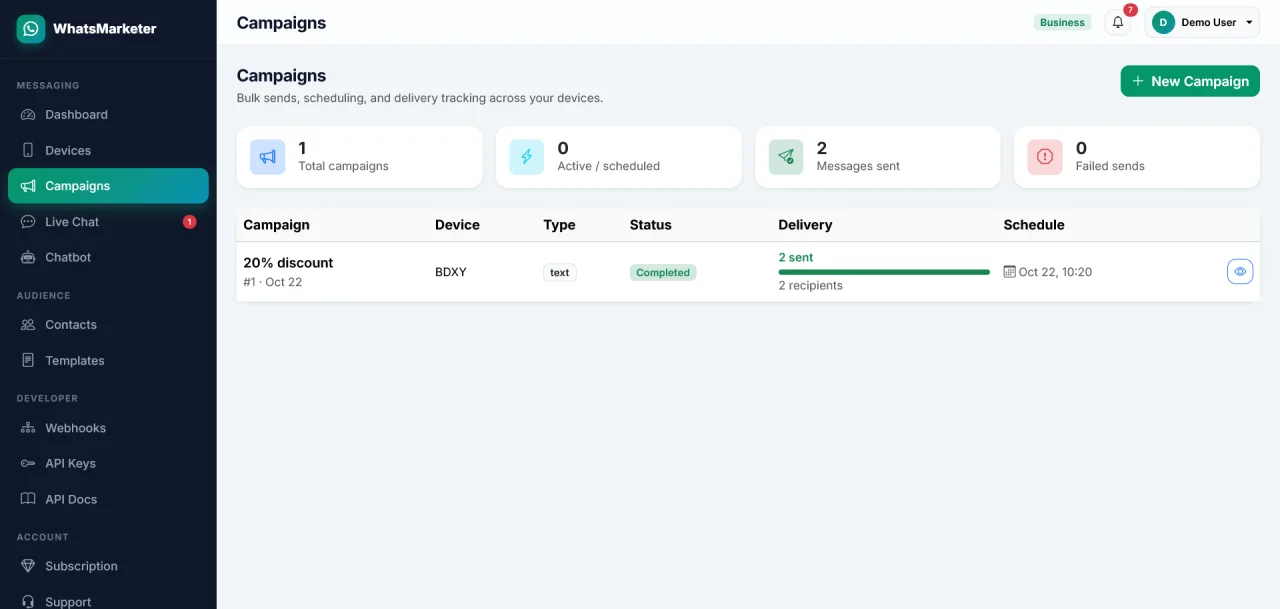Click the 'Oct 22, 10:20' schedule text

(x=1055, y=272)
